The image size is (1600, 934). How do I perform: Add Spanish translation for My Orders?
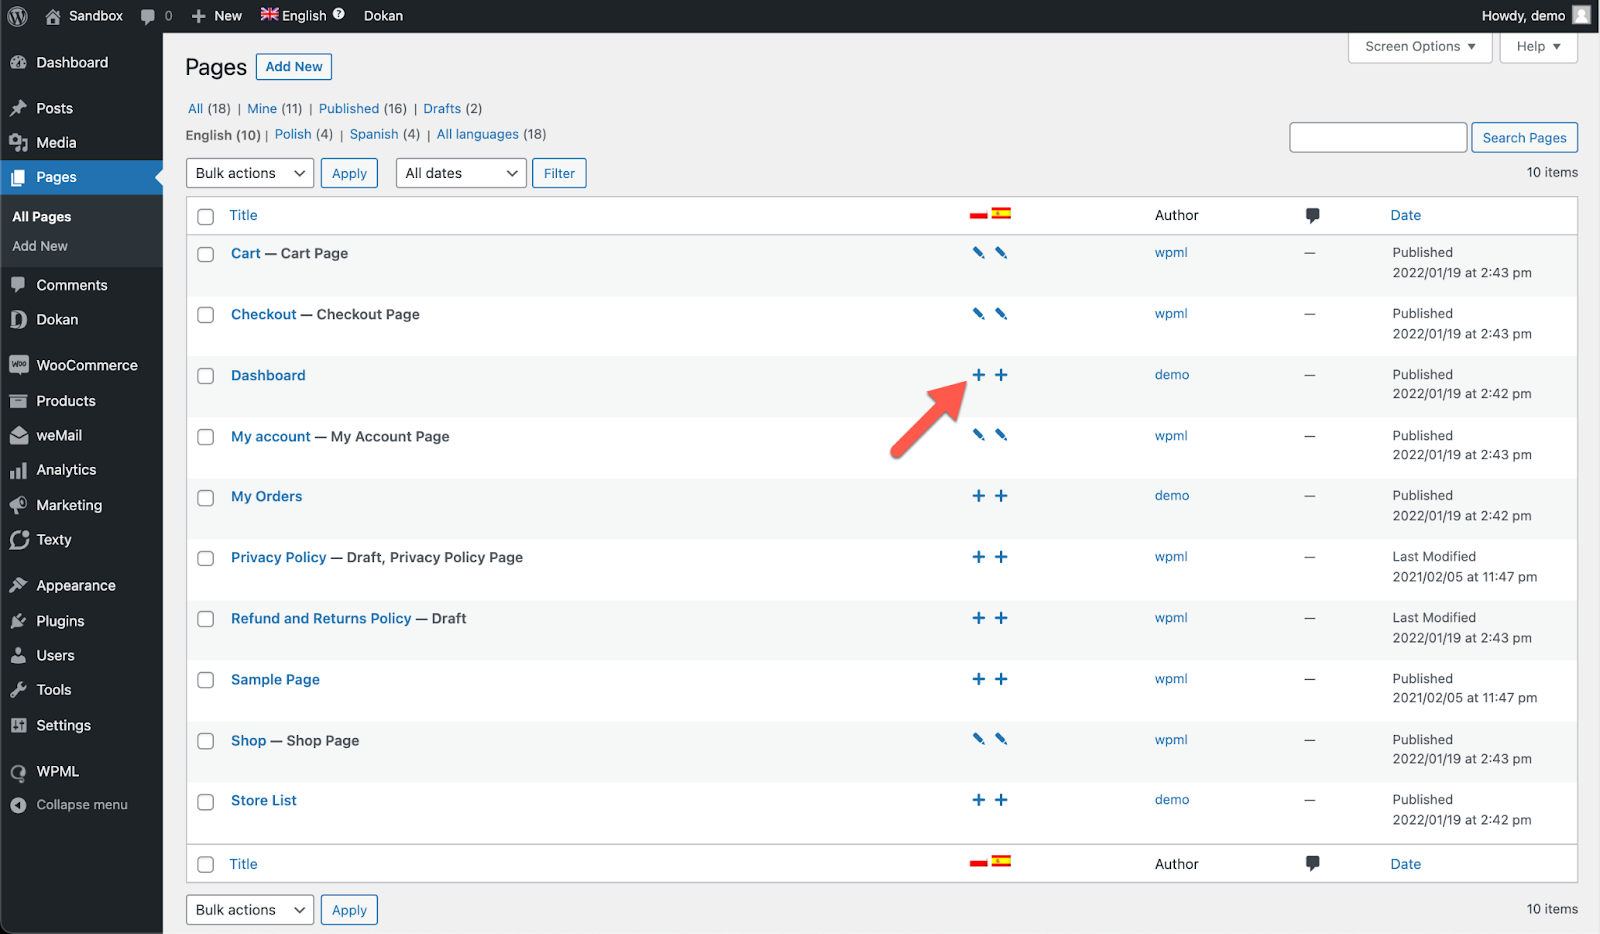point(1001,496)
